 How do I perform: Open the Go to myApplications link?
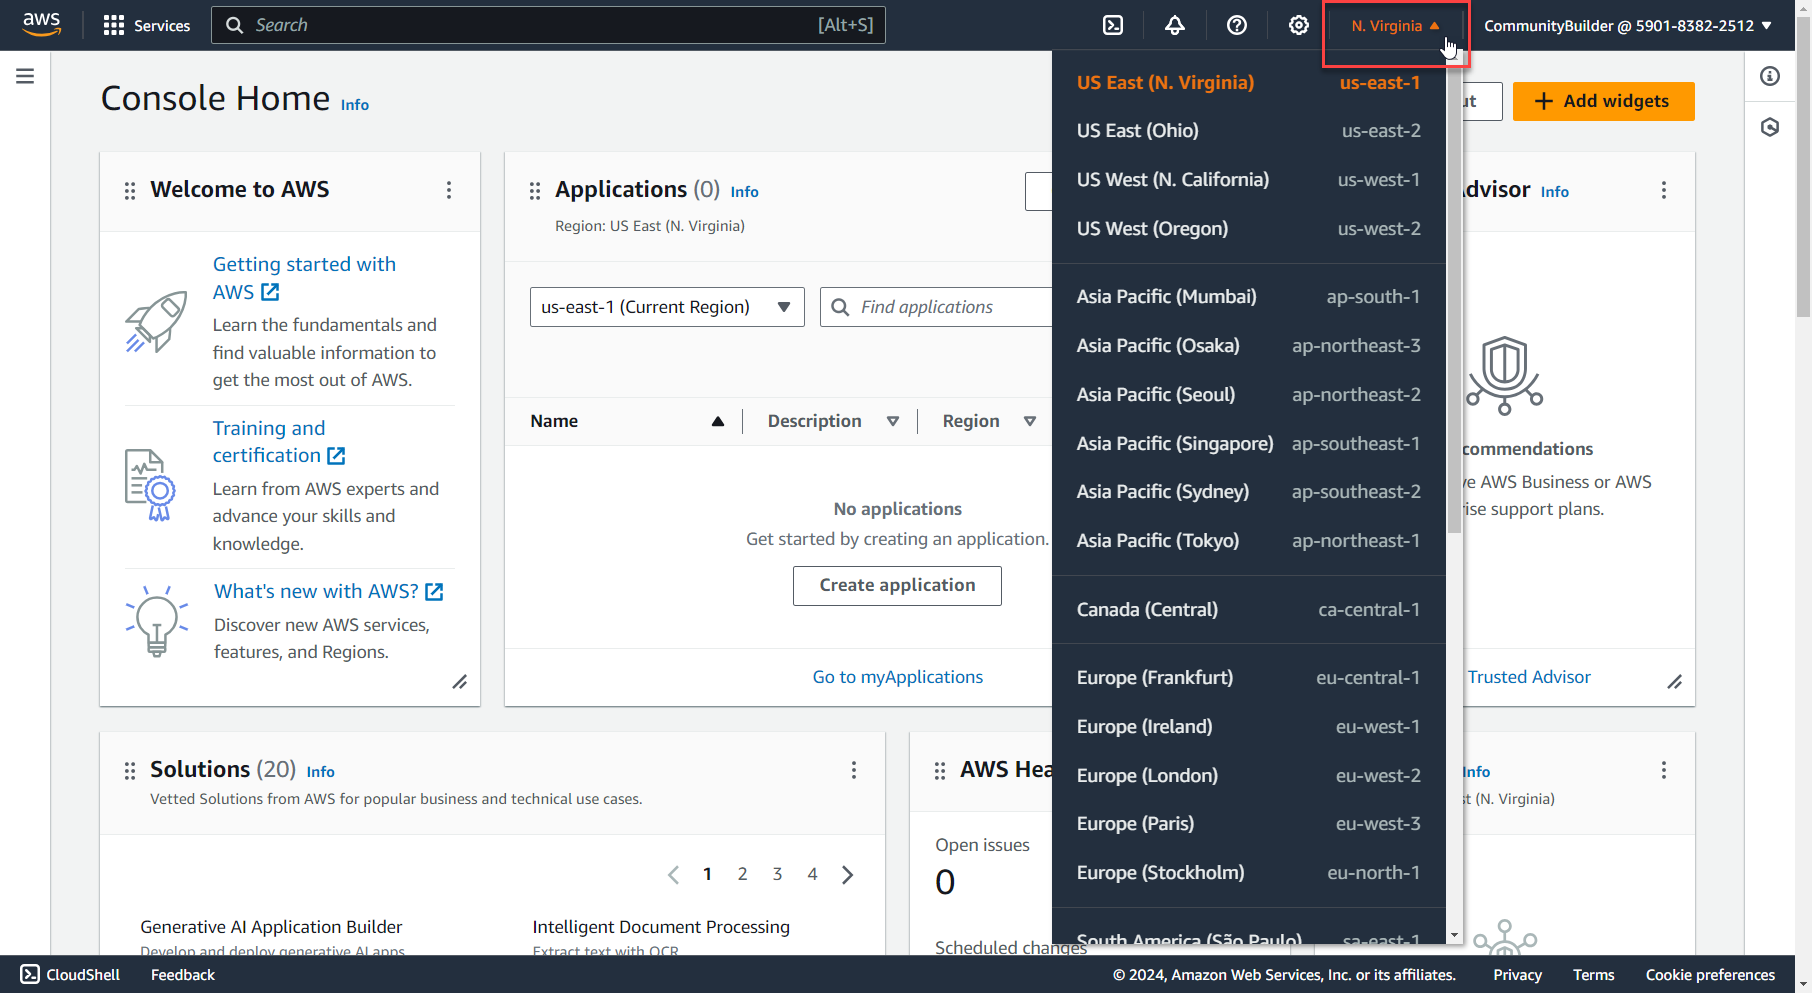(x=897, y=677)
